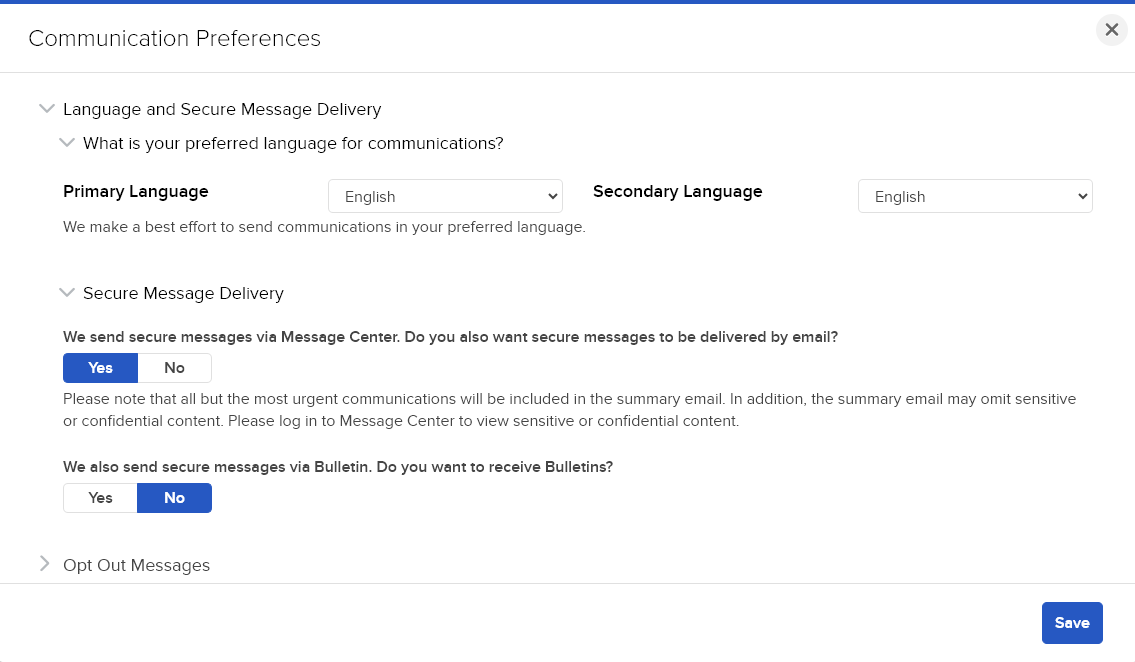Click the chevron next to Opt Out Messages
The width and height of the screenshot is (1135, 662).
click(45, 564)
